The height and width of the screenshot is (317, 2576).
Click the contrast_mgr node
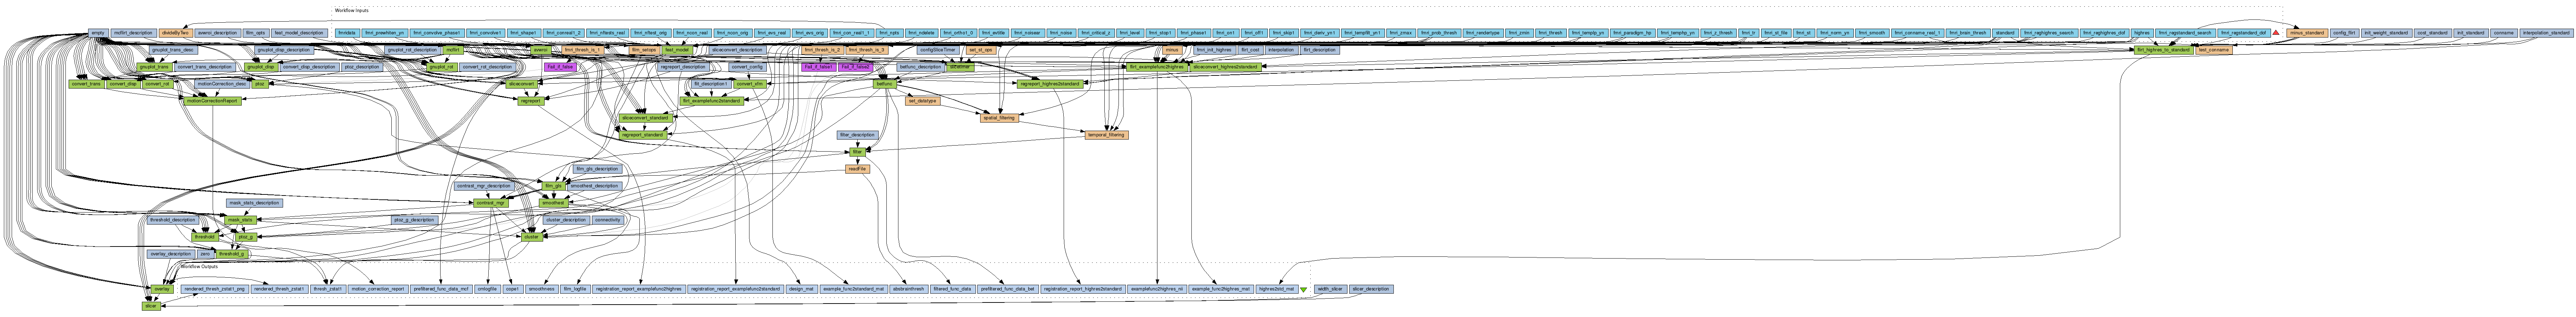tap(492, 203)
